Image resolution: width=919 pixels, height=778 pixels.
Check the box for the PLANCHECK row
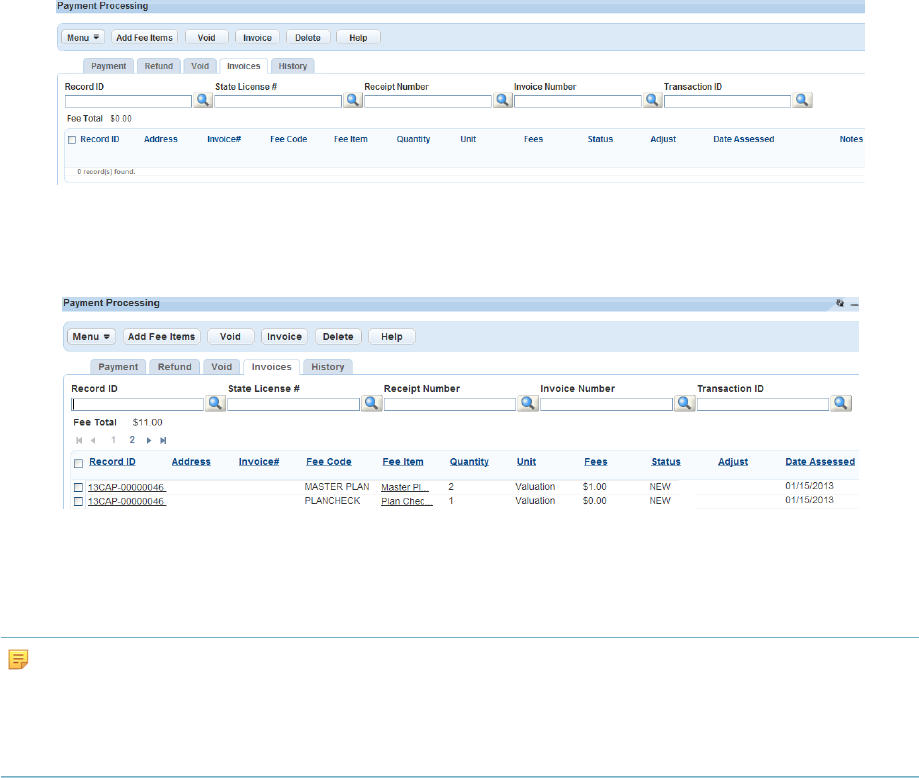point(78,501)
